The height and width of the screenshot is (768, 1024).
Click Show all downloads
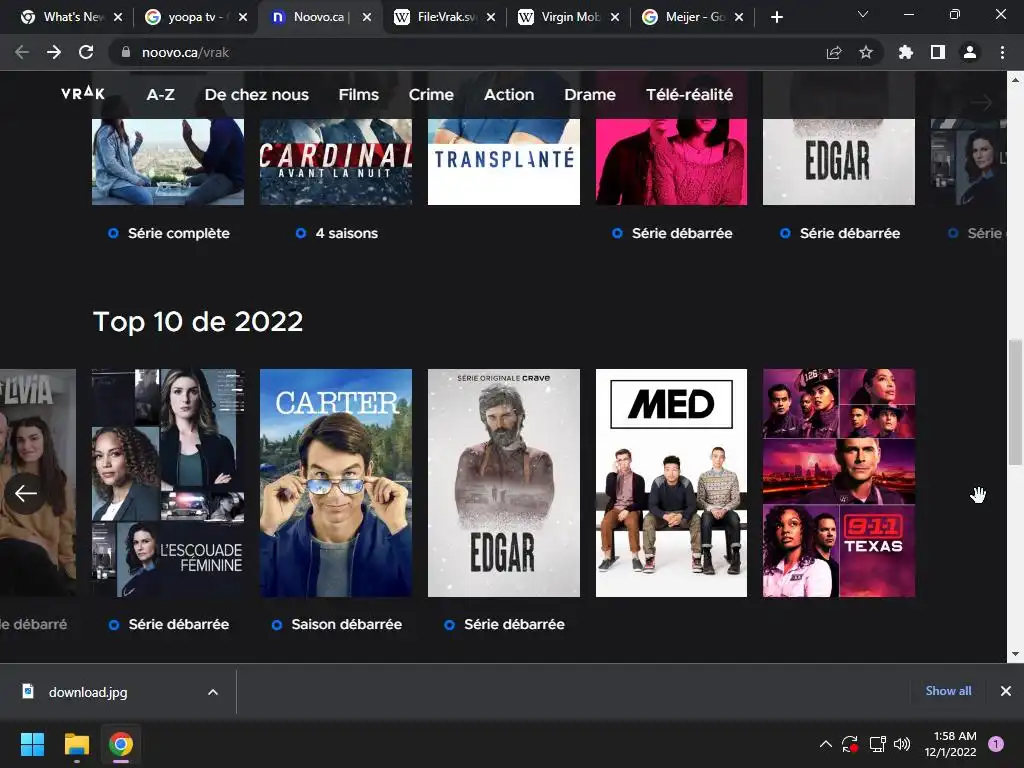coord(948,691)
